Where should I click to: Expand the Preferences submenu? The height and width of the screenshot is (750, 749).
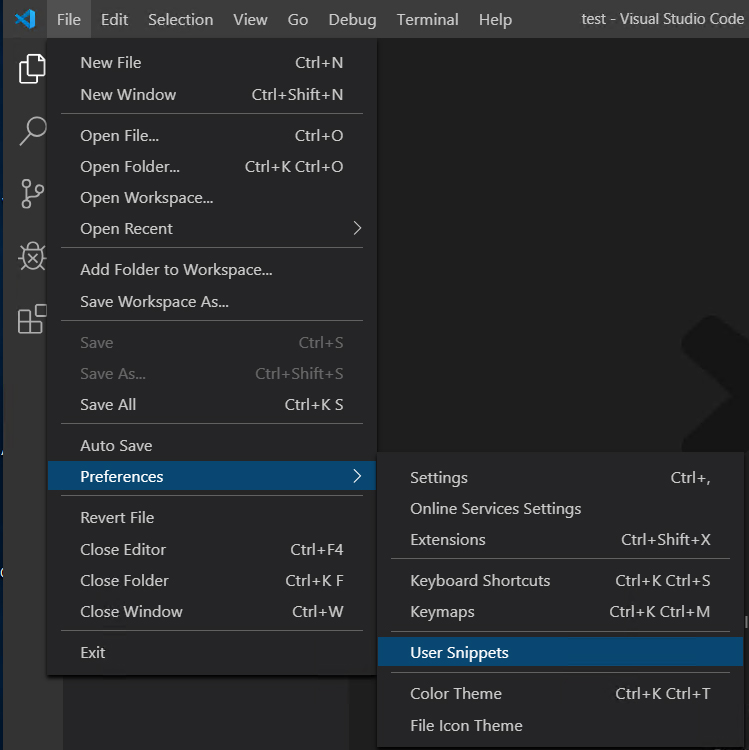(x=212, y=476)
